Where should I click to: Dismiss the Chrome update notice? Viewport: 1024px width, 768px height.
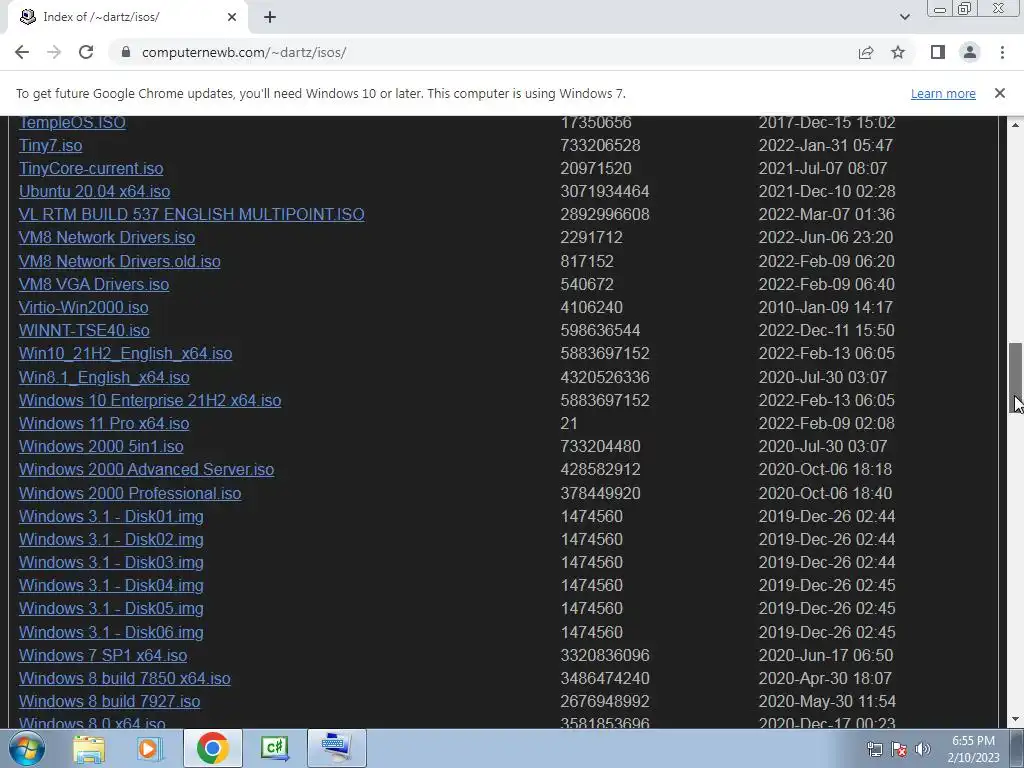pyautogui.click(x=999, y=93)
